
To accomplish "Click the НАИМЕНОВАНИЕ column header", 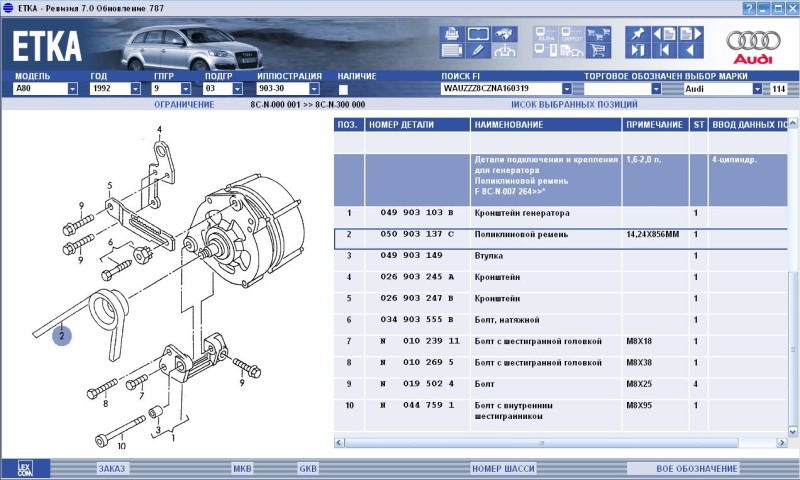I will tap(546, 124).
